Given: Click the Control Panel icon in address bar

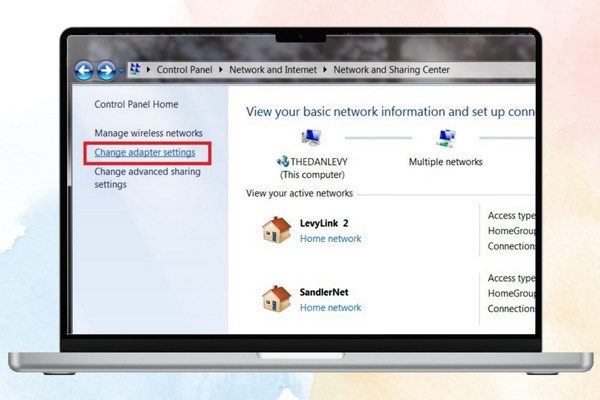Looking at the screenshot, I should tap(135, 70).
